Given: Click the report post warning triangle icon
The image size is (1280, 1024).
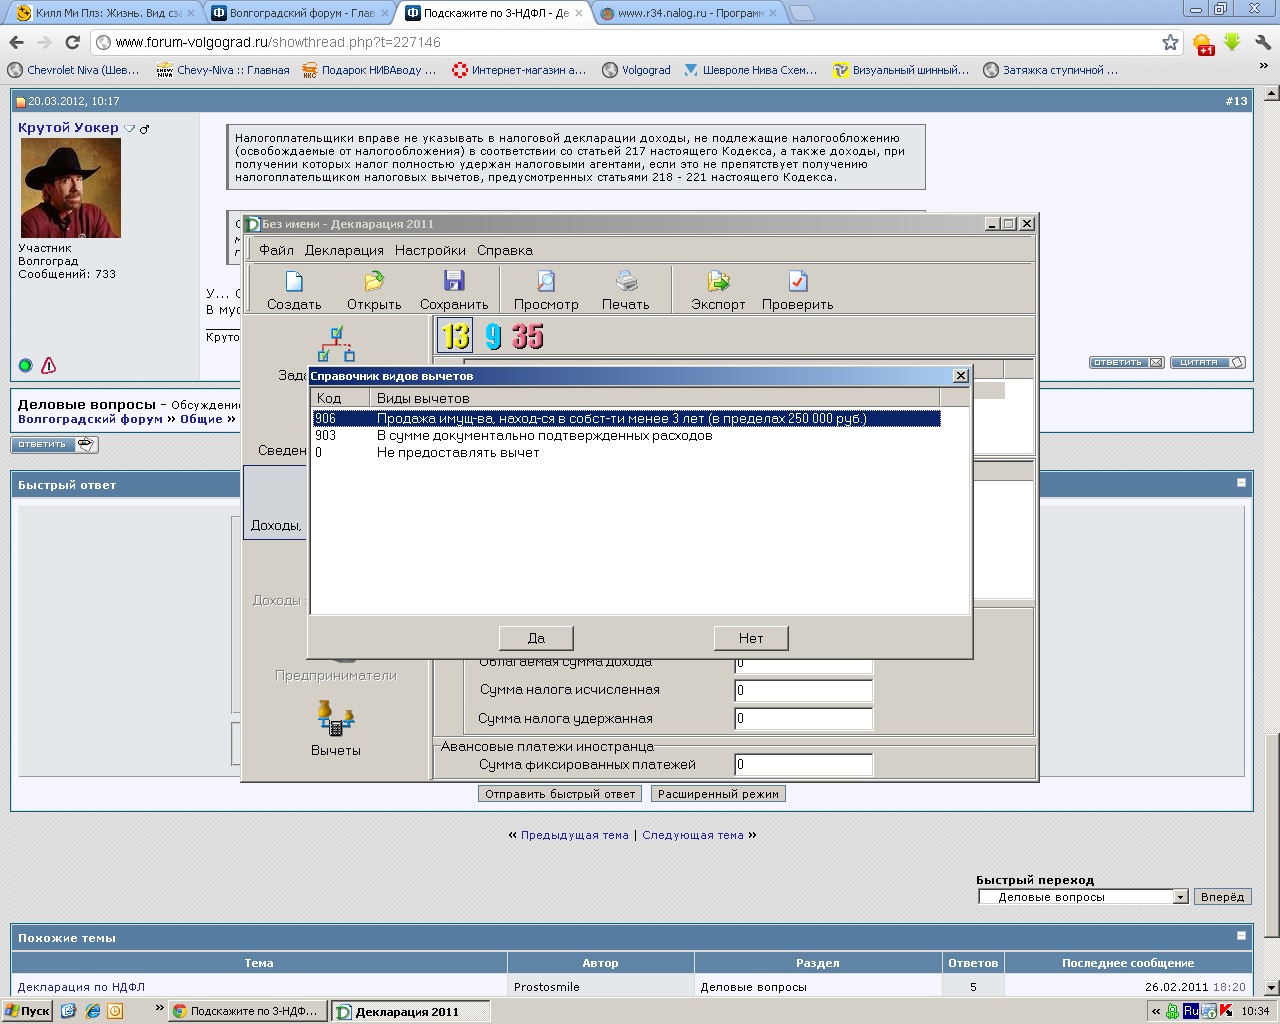Looking at the screenshot, I should coord(48,365).
